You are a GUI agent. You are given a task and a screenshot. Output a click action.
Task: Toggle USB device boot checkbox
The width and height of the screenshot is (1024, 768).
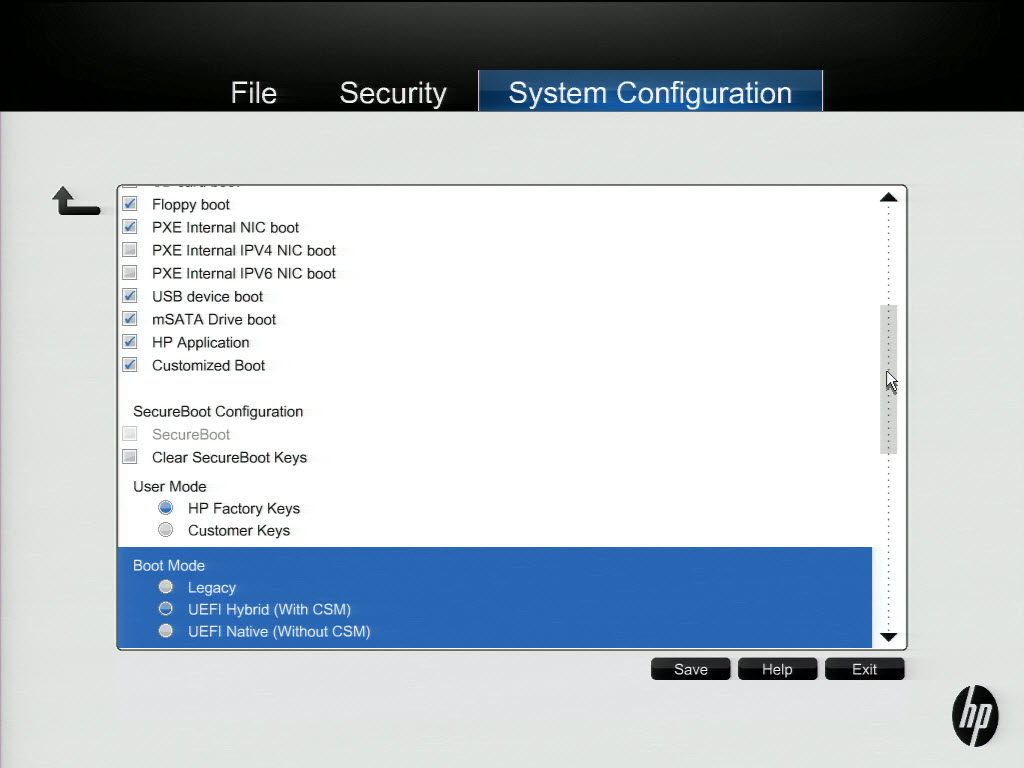[x=130, y=296]
